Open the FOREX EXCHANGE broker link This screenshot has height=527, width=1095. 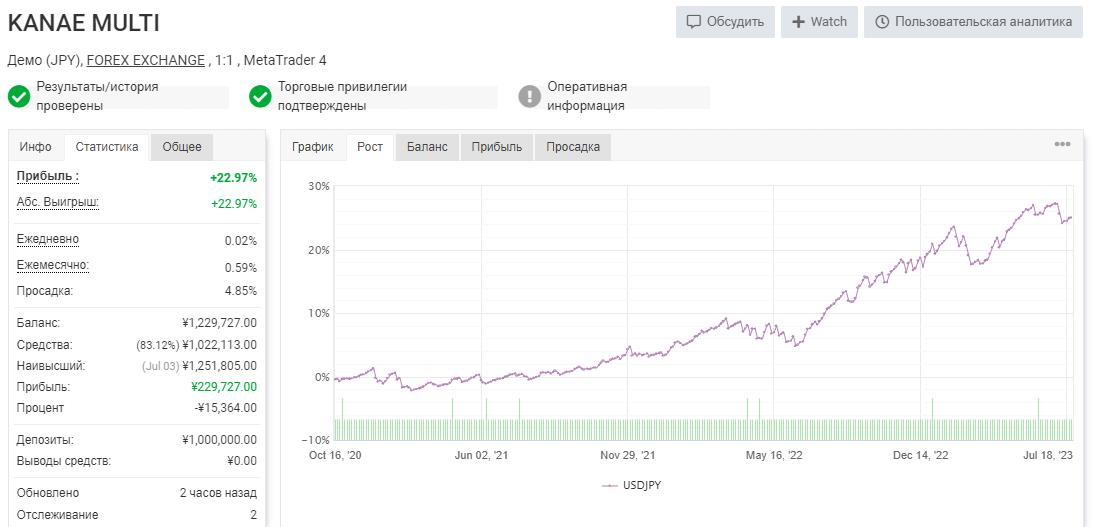pos(145,60)
